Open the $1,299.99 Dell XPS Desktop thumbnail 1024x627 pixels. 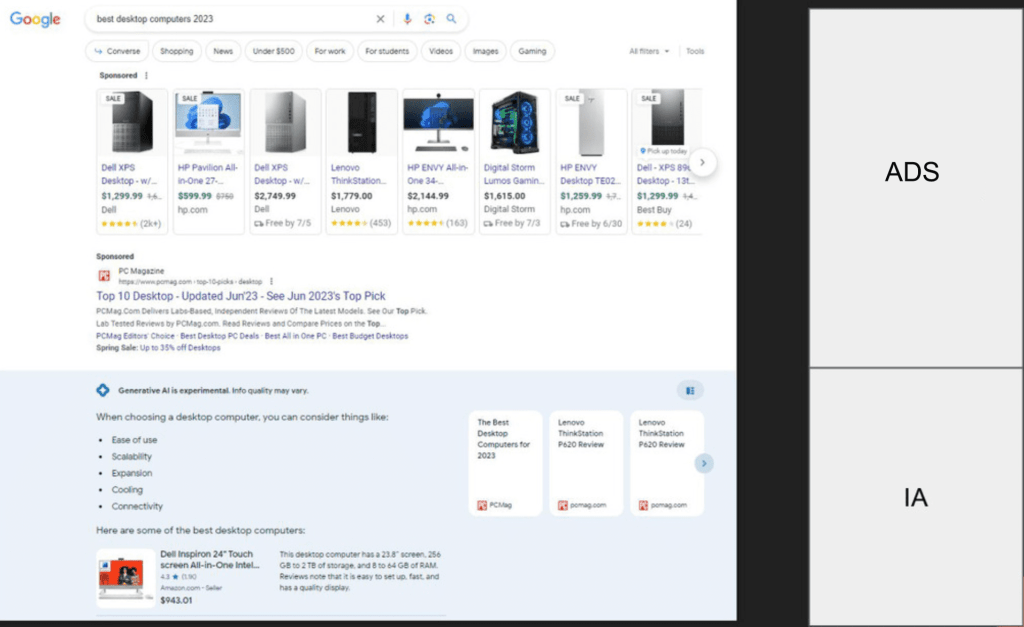click(x=132, y=122)
